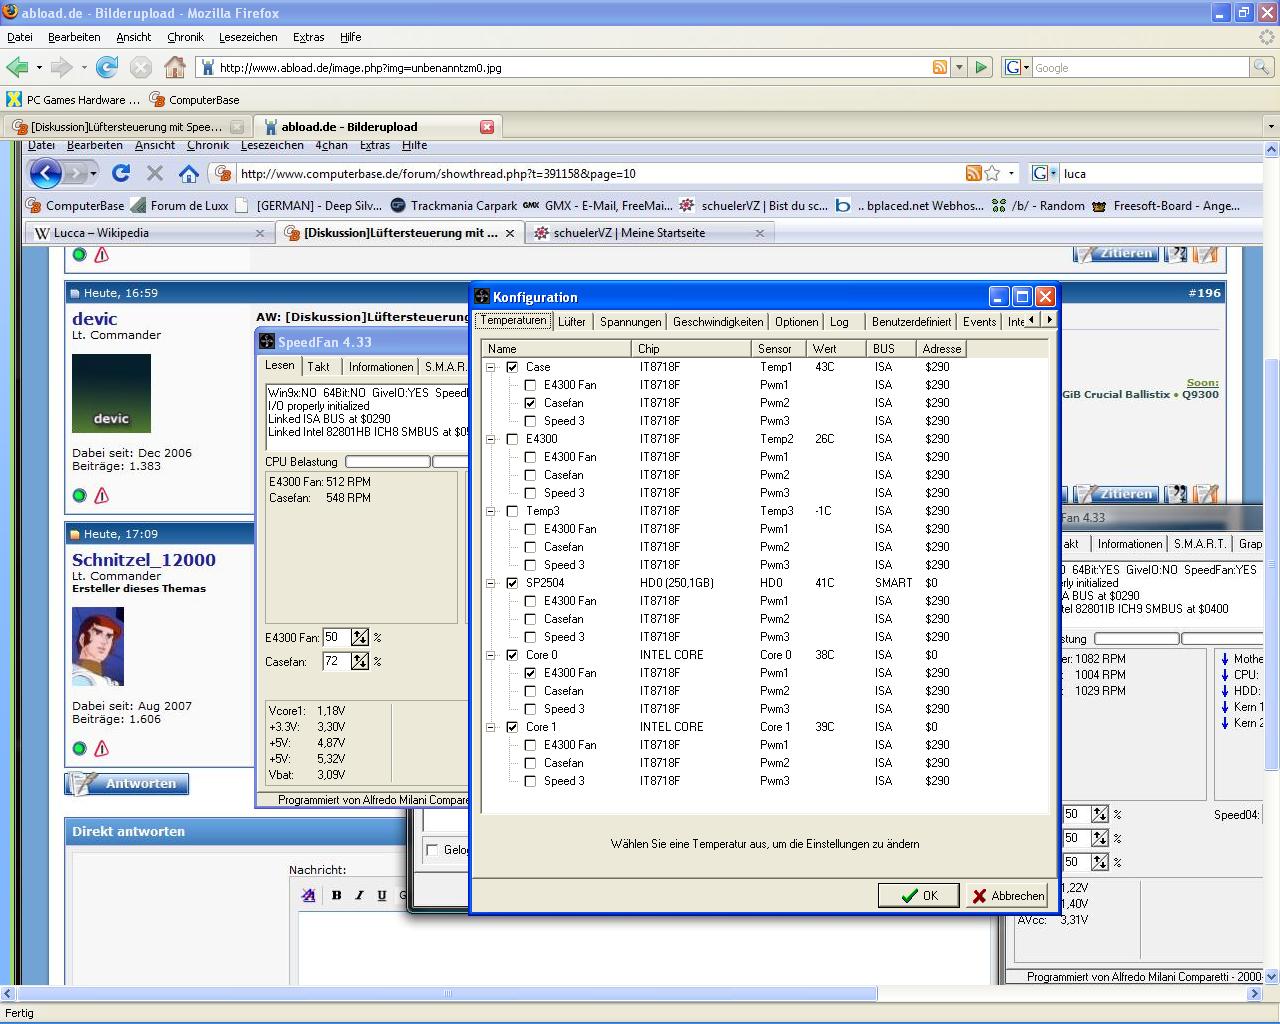This screenshot has height=1024, width=1280.
Task: Click Abbrechen in Konfiguration dialog
Action: click(x=1007, y=896)
